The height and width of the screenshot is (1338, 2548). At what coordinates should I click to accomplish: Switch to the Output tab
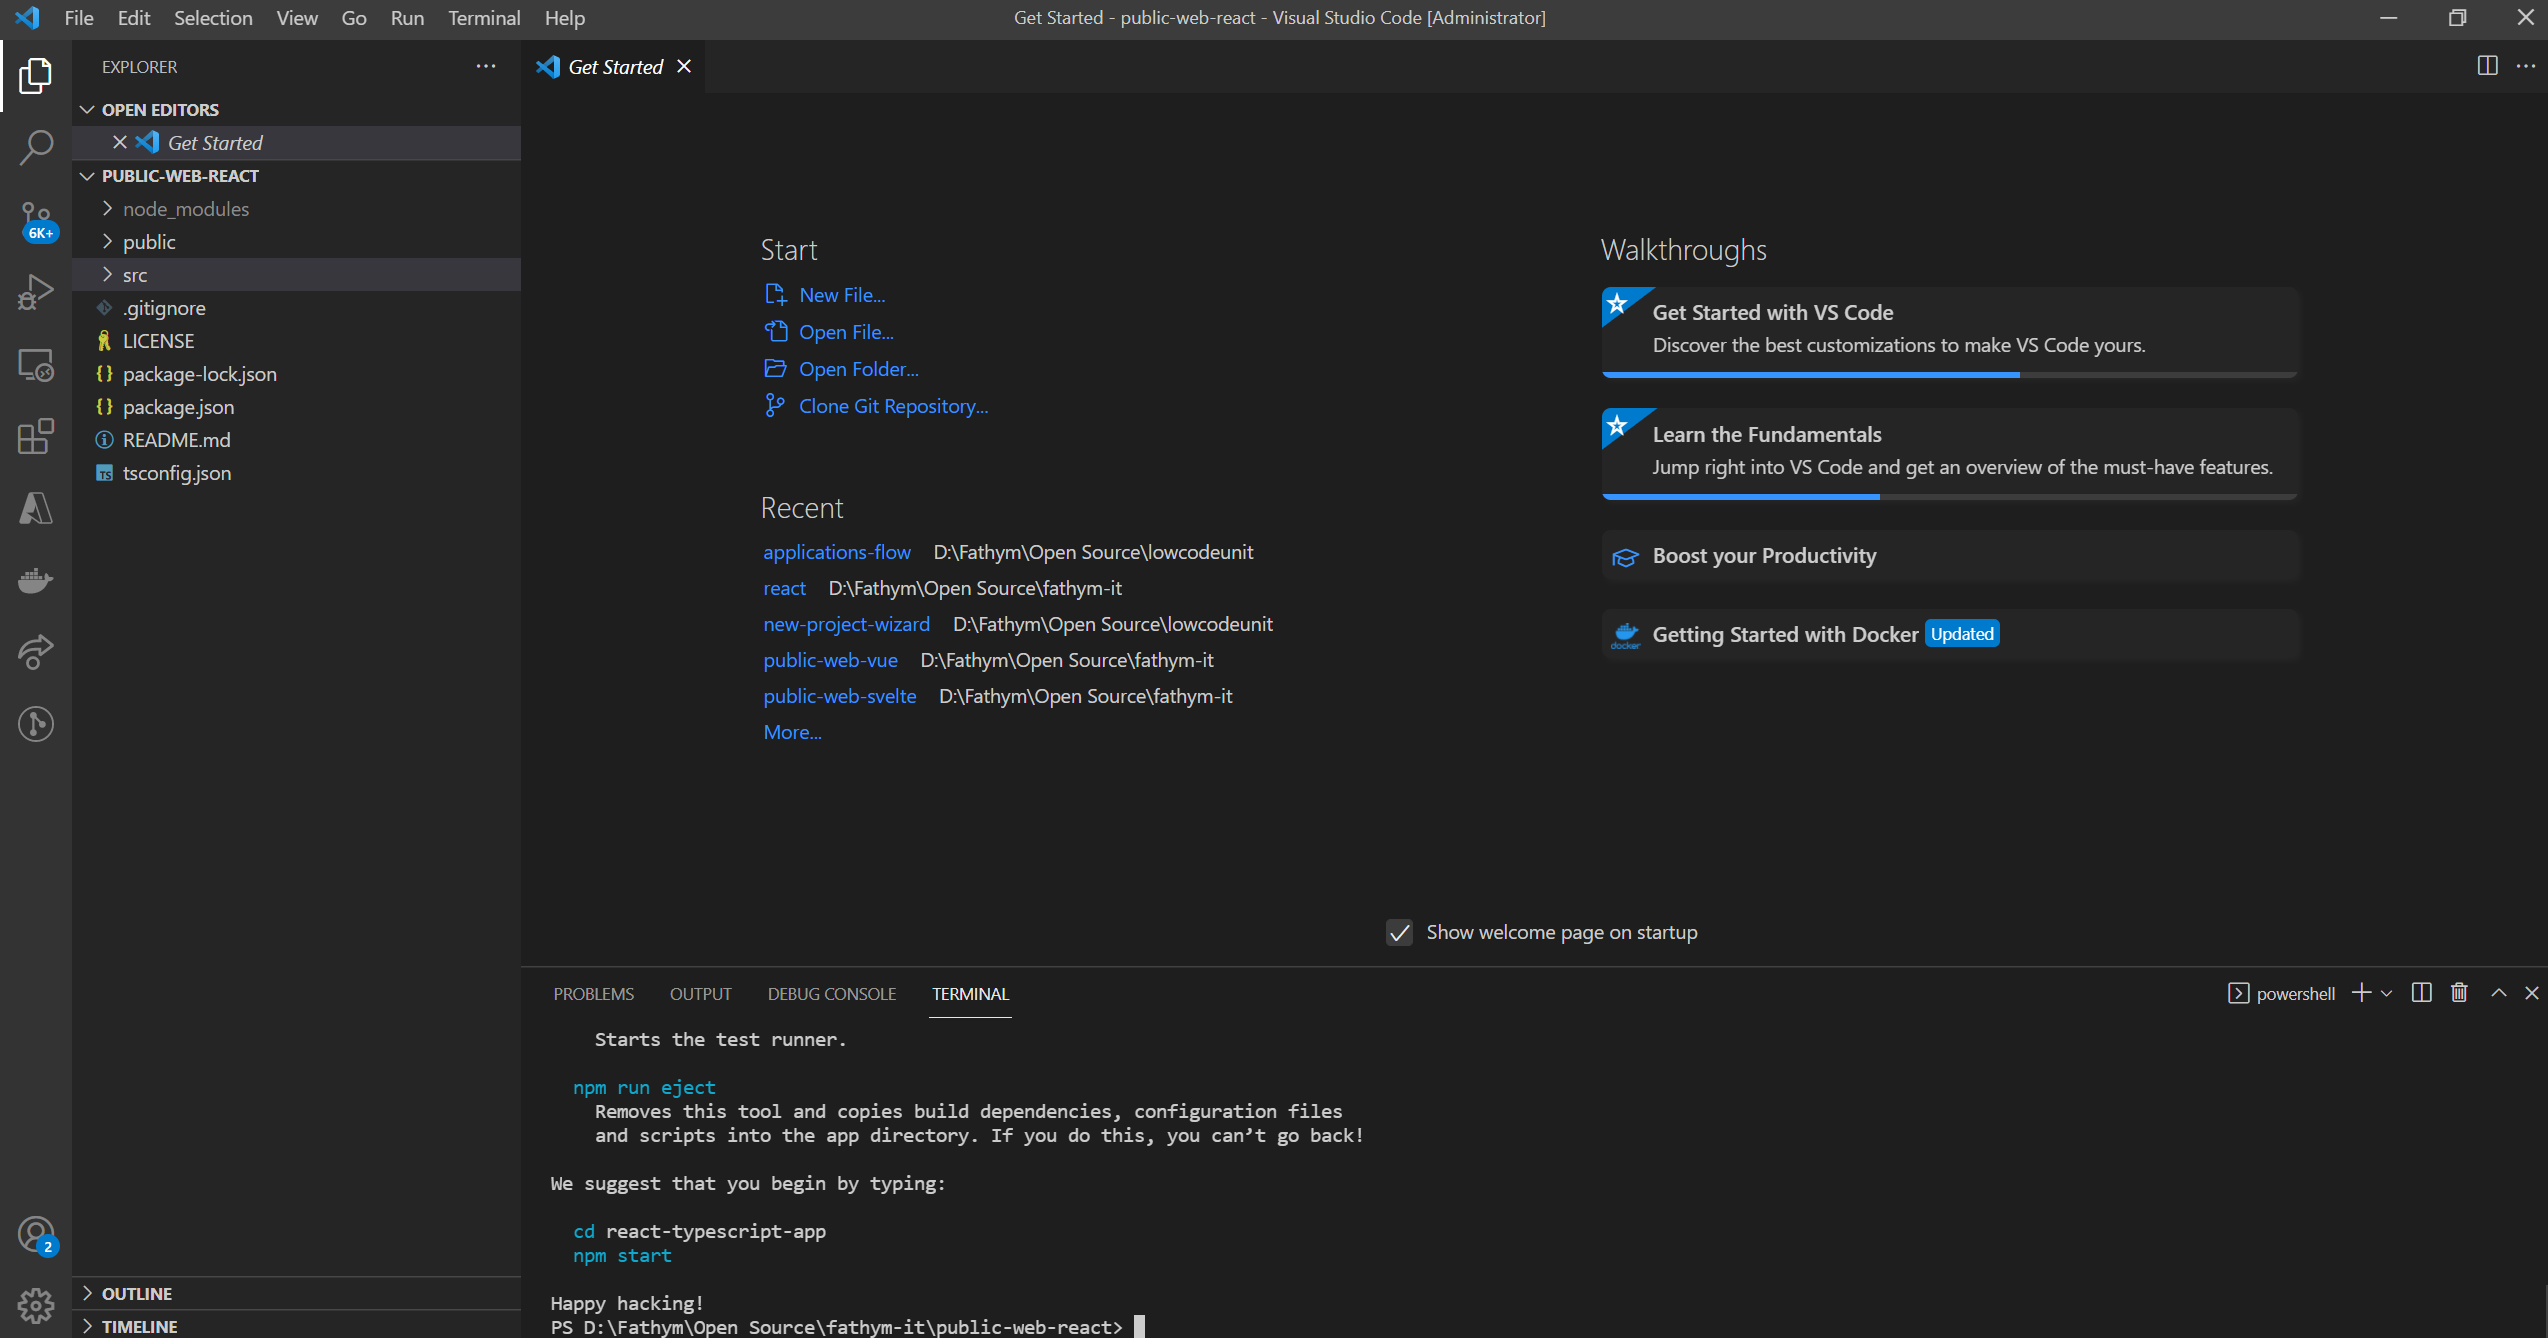pyautogui.click(x=700, y=994)
